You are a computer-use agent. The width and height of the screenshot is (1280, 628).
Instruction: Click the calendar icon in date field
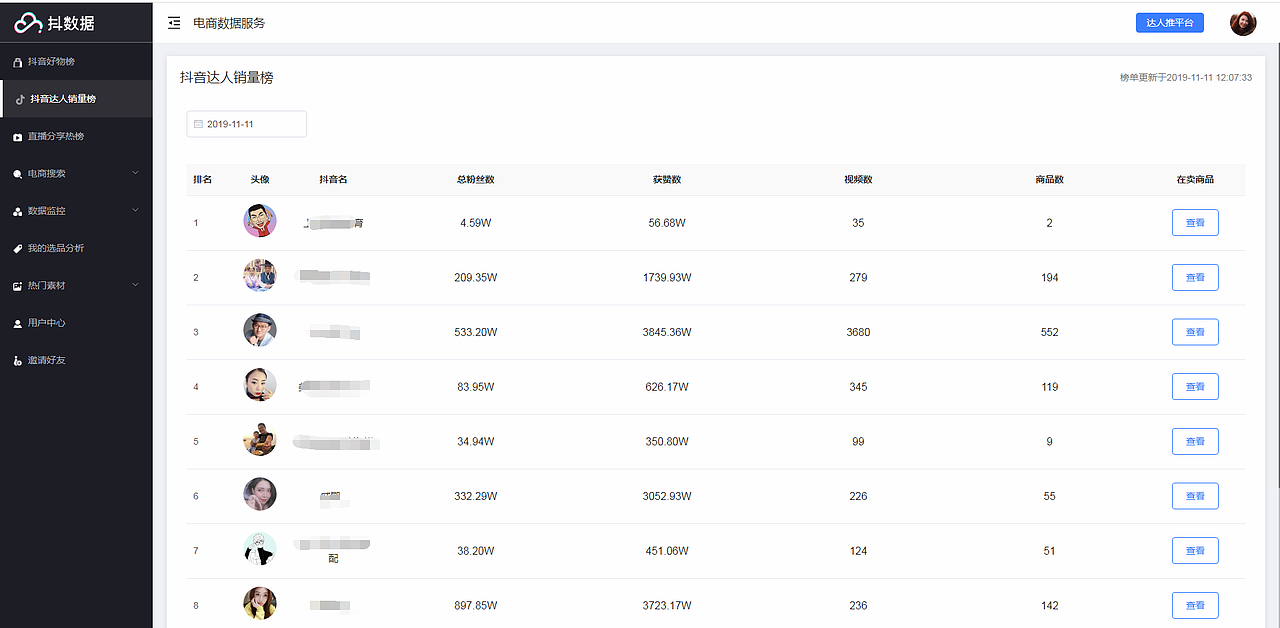[x=198, y=124]
